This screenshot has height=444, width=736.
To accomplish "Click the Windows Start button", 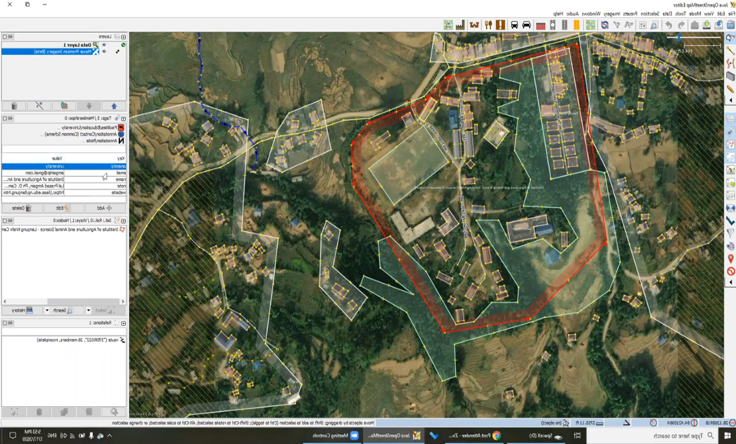I will point(727,436).
